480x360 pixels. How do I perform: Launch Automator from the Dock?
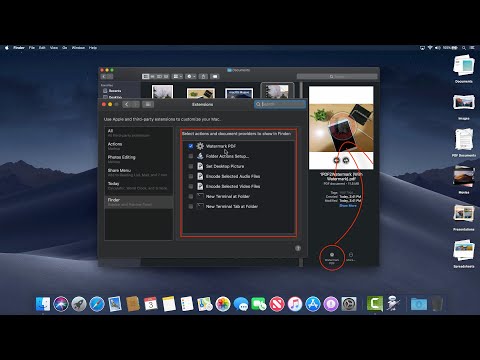393,304
